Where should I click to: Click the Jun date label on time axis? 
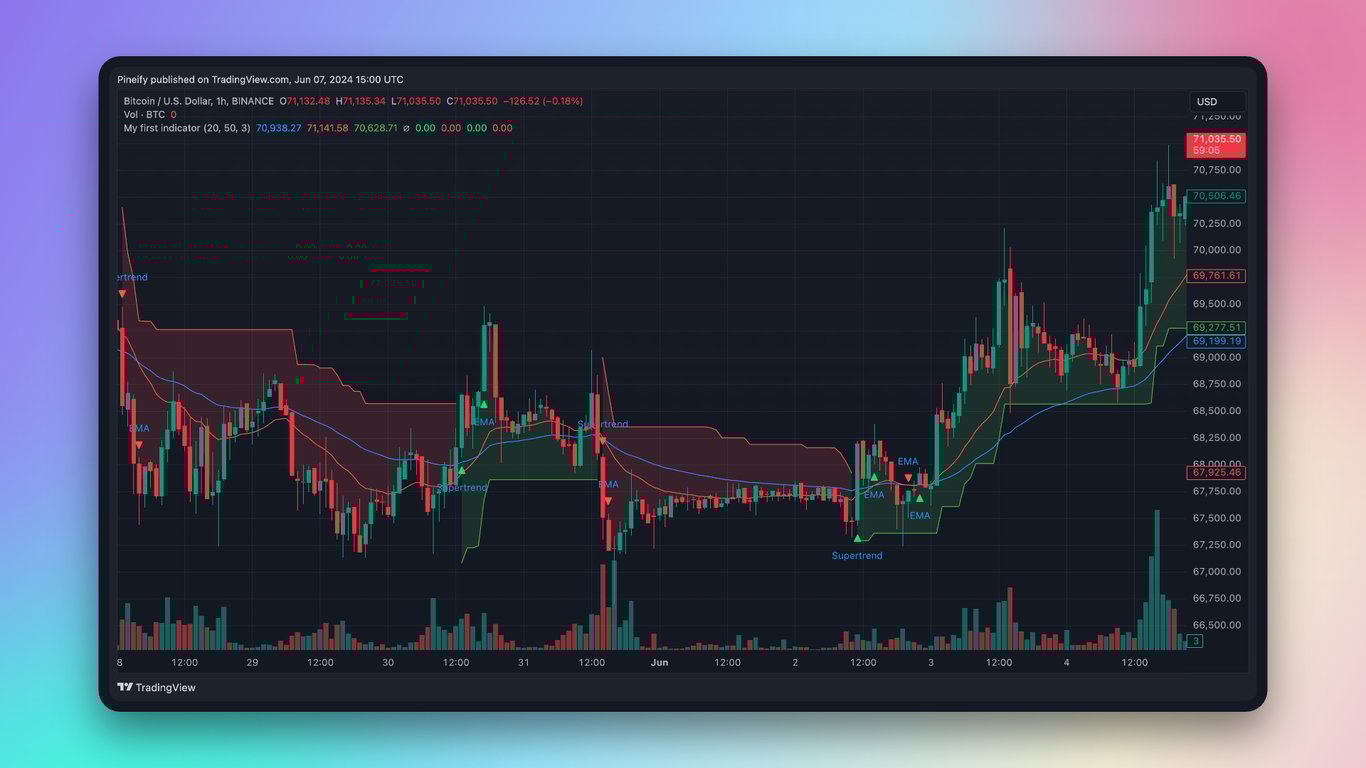click(659, 662)
